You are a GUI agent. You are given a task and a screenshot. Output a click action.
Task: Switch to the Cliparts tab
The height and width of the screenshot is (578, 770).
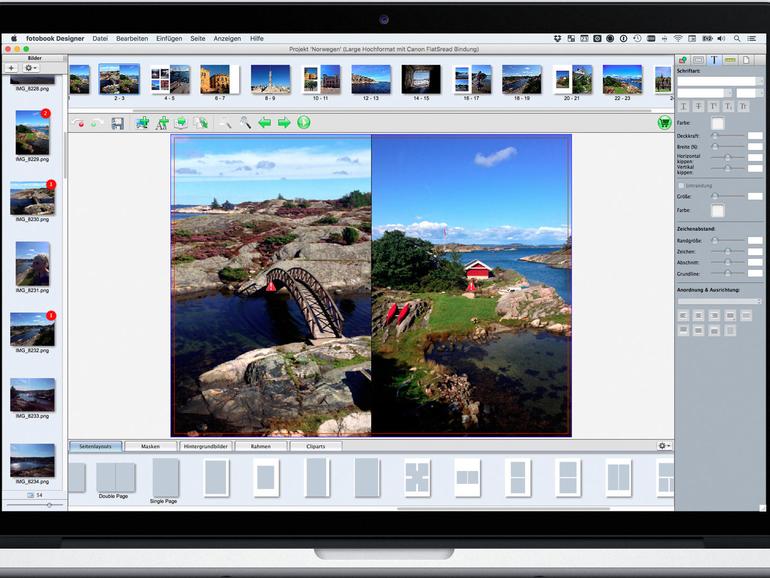coord(316,446)
